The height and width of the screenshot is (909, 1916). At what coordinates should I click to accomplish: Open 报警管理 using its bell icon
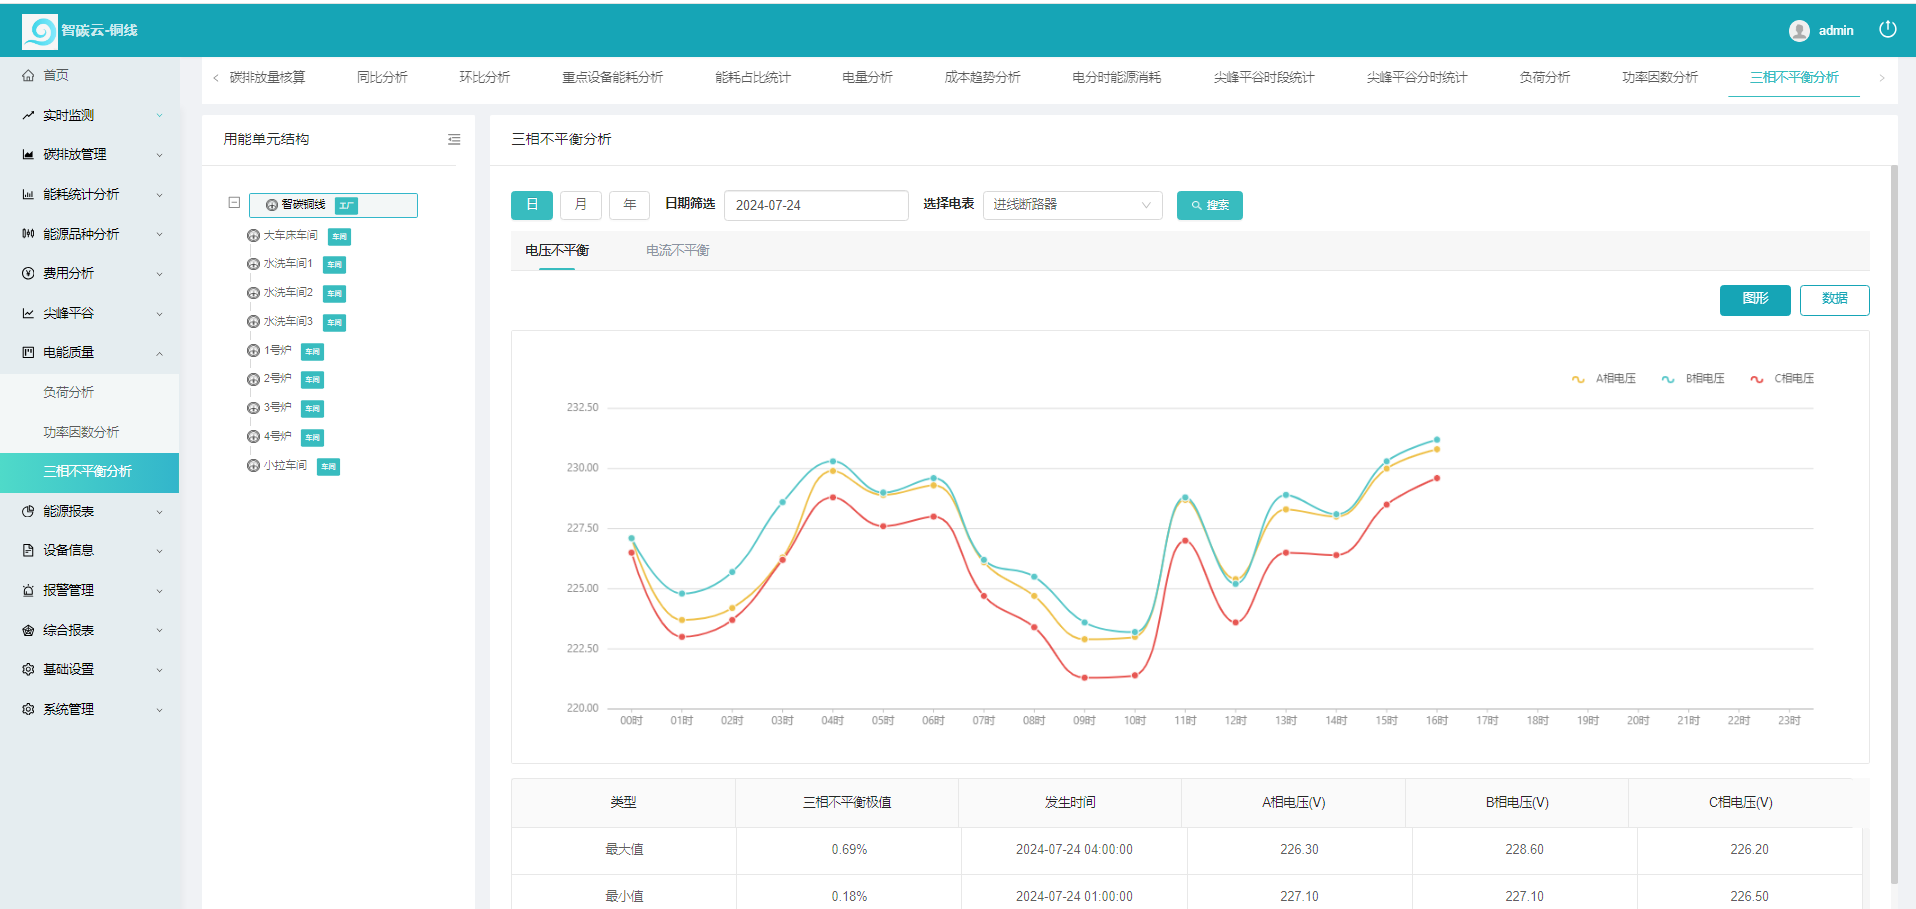click(28, 590)
